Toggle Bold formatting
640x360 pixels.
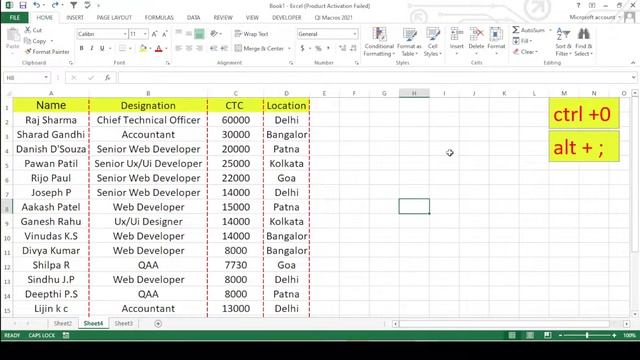[82, 48]
